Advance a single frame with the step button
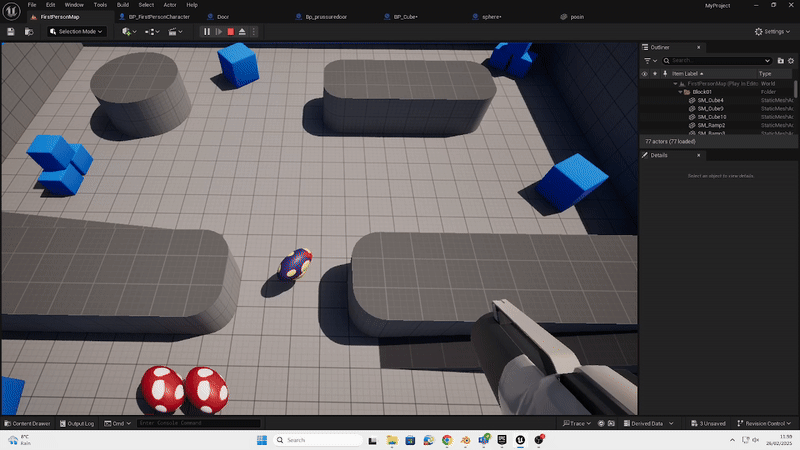 click(219, 32)
